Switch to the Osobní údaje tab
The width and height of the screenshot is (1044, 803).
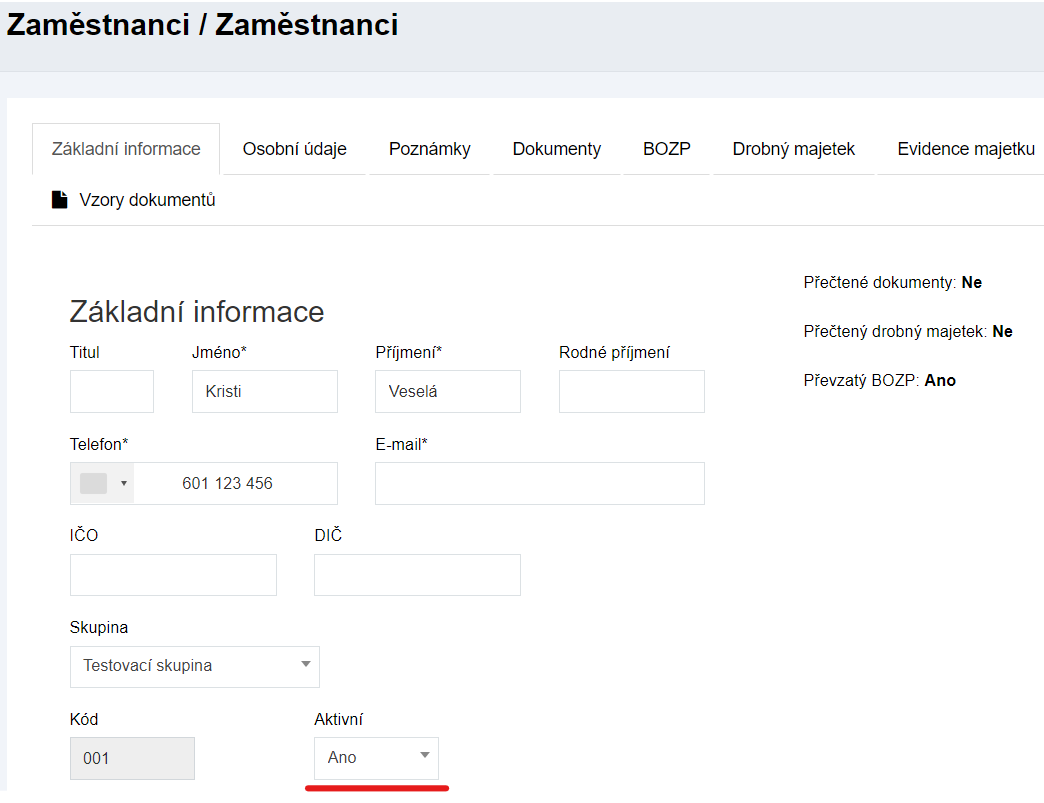(294, 149)
